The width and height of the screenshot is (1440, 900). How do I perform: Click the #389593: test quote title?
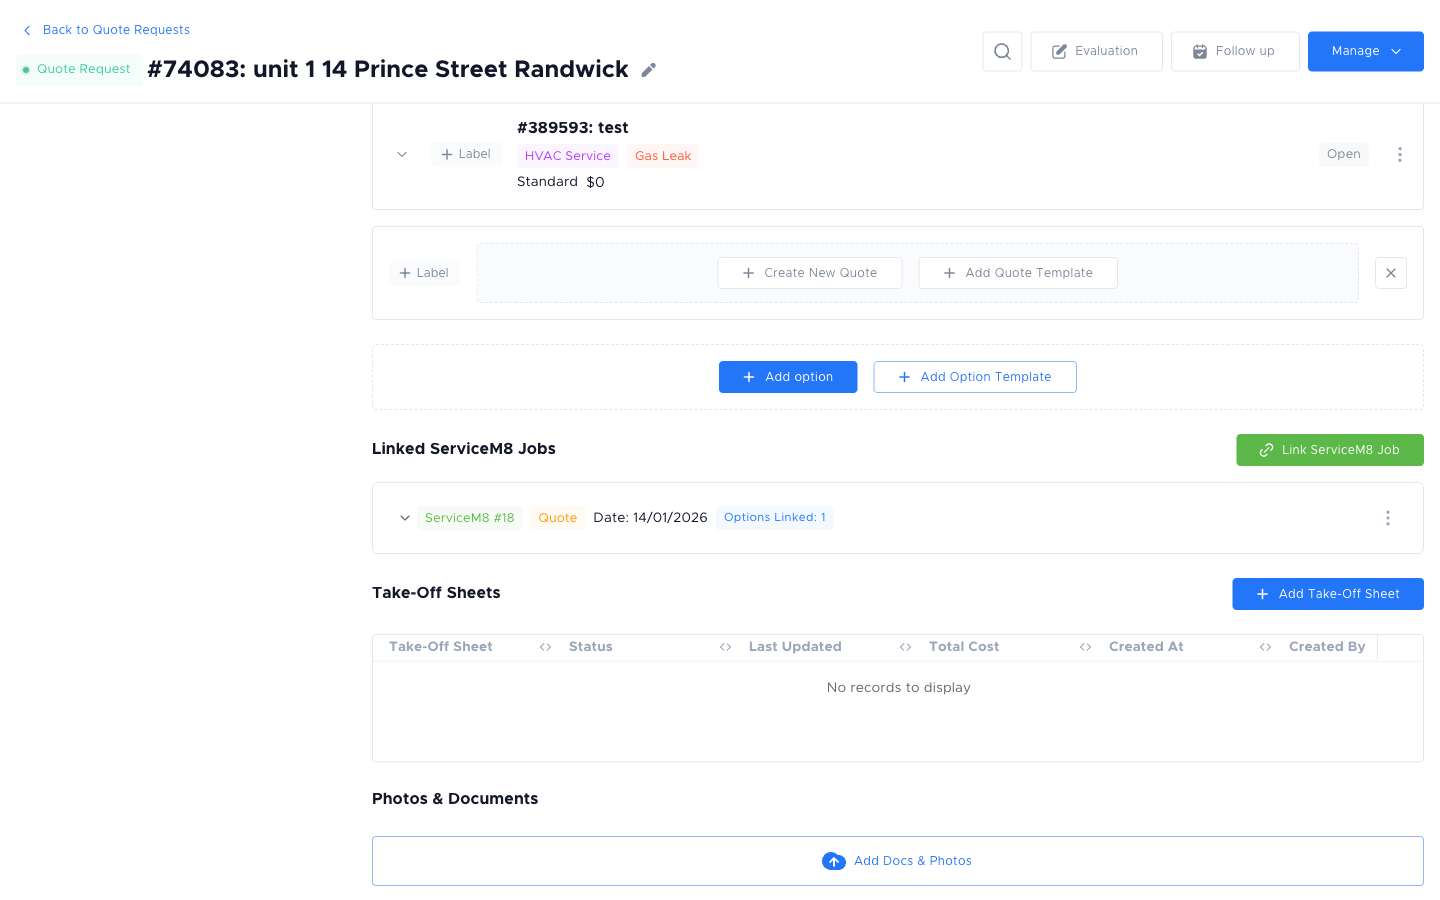[573, 128]
